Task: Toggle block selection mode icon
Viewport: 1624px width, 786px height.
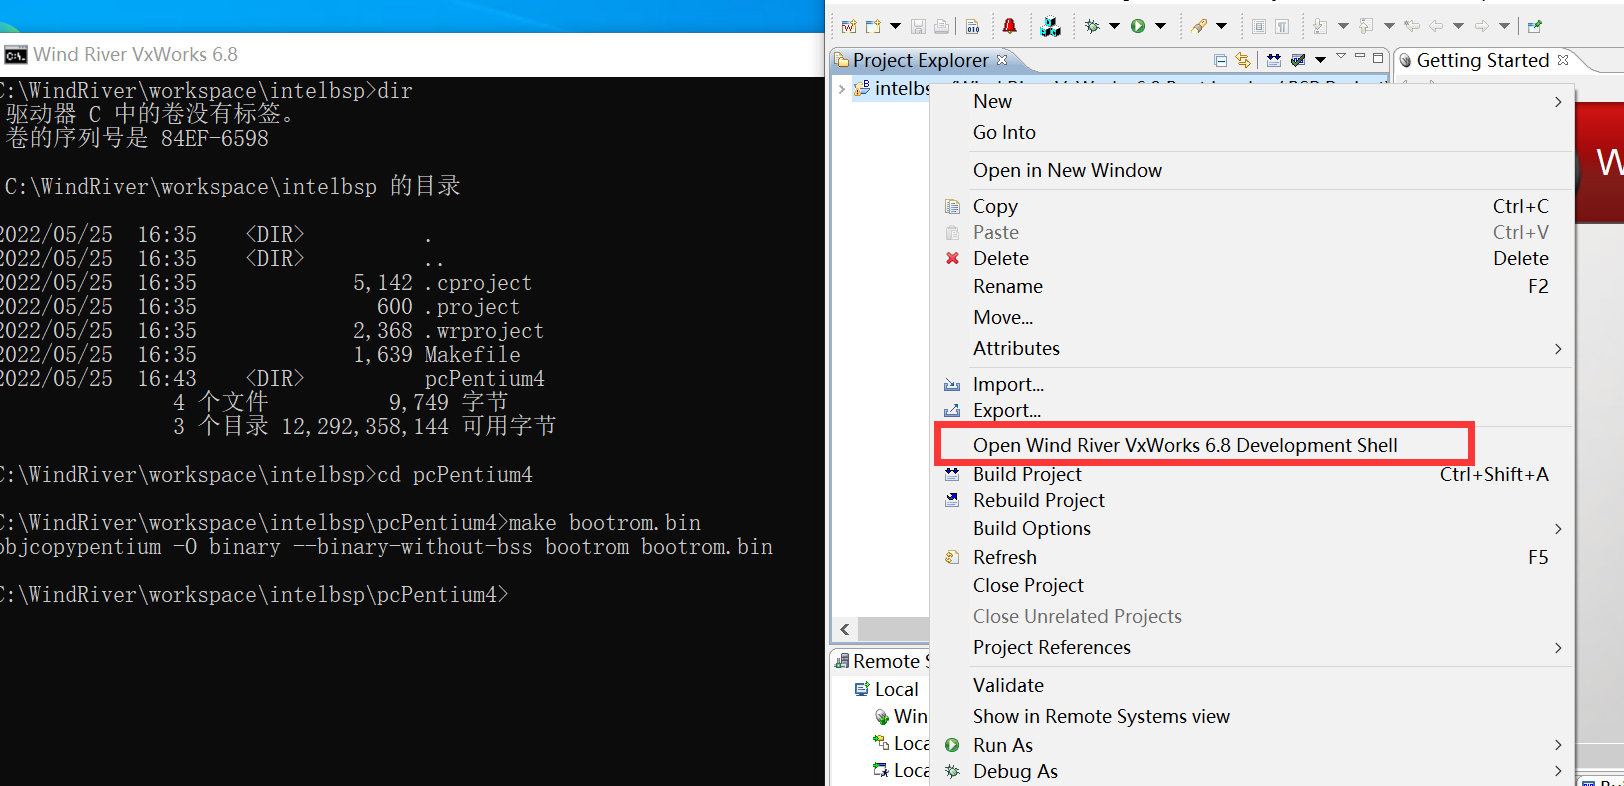Action: click(1259, 27)
